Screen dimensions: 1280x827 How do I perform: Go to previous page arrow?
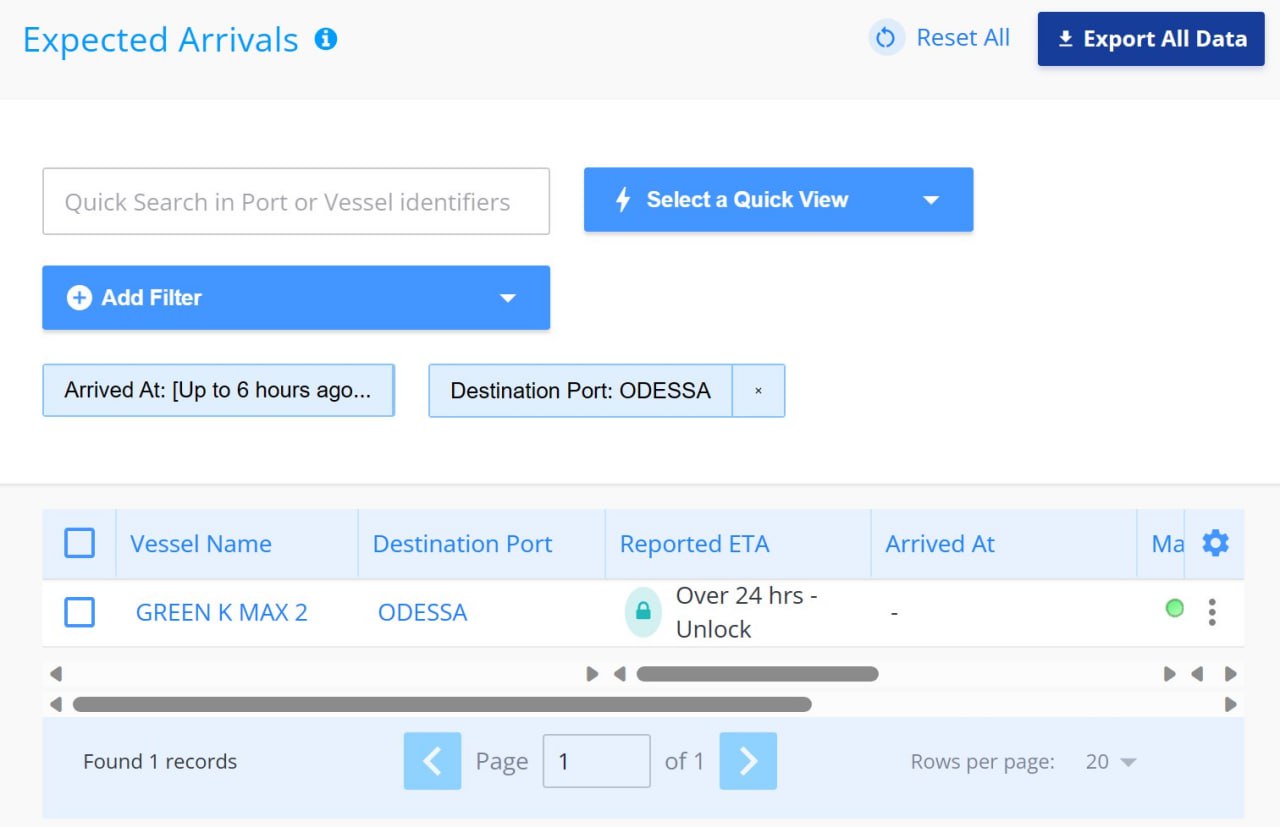(x=432, y=761)
